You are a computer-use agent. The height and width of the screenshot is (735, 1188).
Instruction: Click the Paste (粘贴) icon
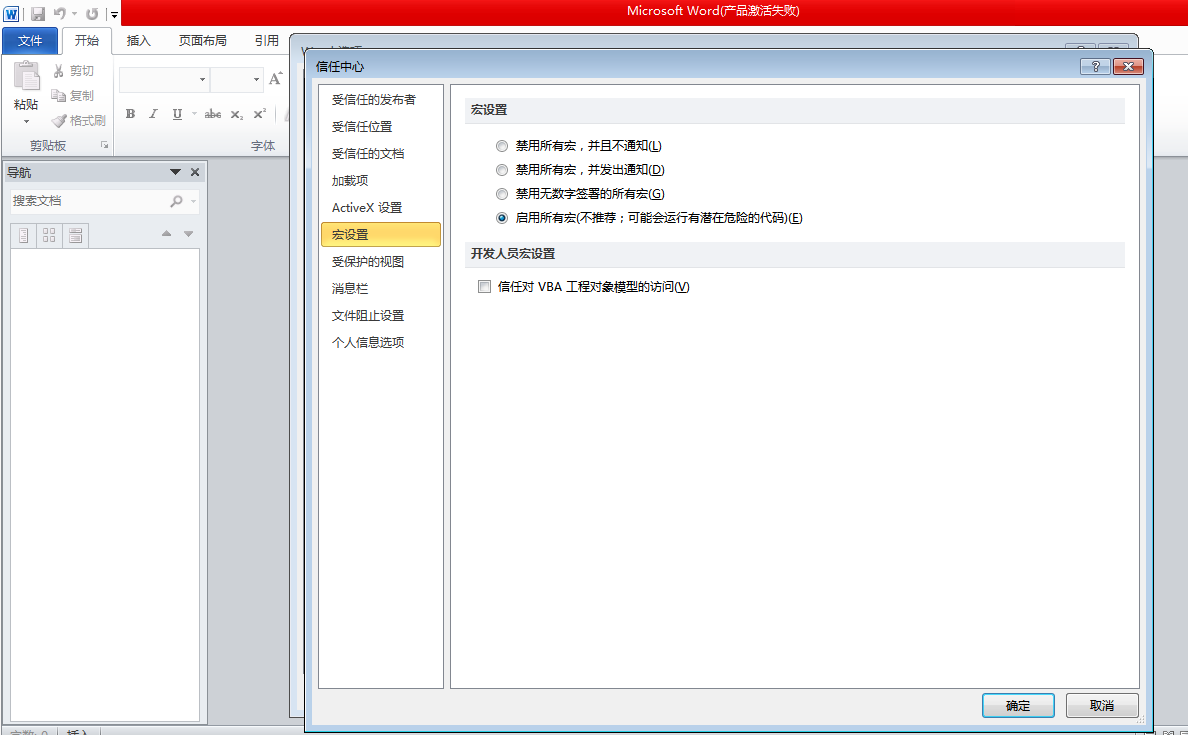click(26, 77)
